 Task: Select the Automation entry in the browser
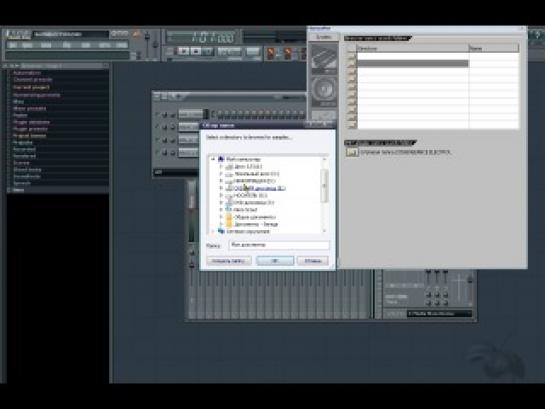click(27, 73)
